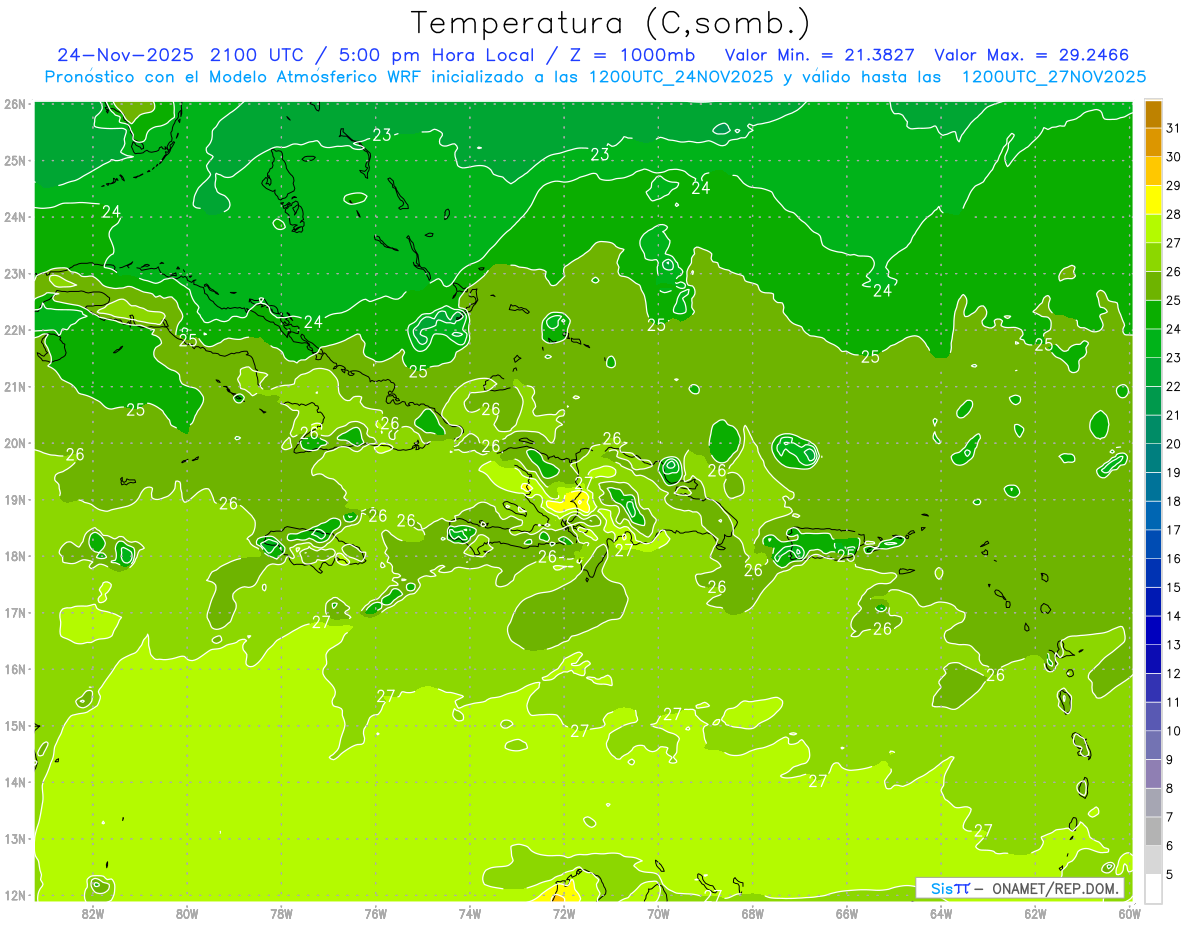Pick the yellow legend swatch between 28 and 29

[1153, 199]
